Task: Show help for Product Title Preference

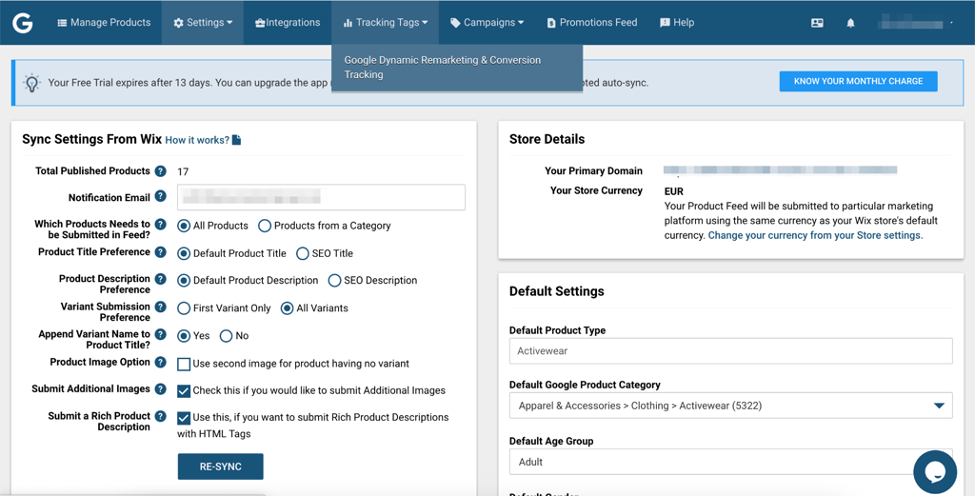Action: [x=161, y=252]
